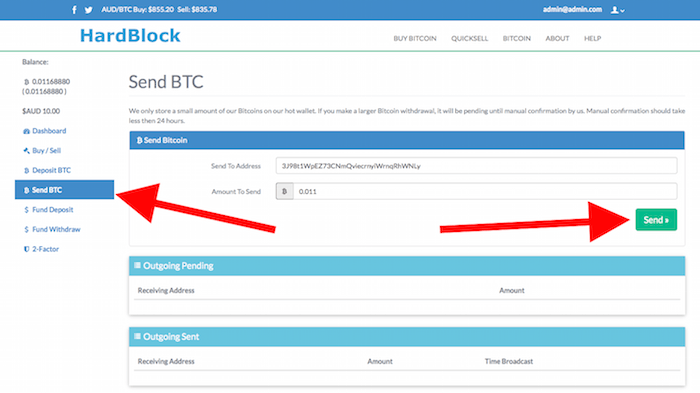Click the Deposit BTC bitcoin icon
The image size is (700, 393).
(26, 171)
